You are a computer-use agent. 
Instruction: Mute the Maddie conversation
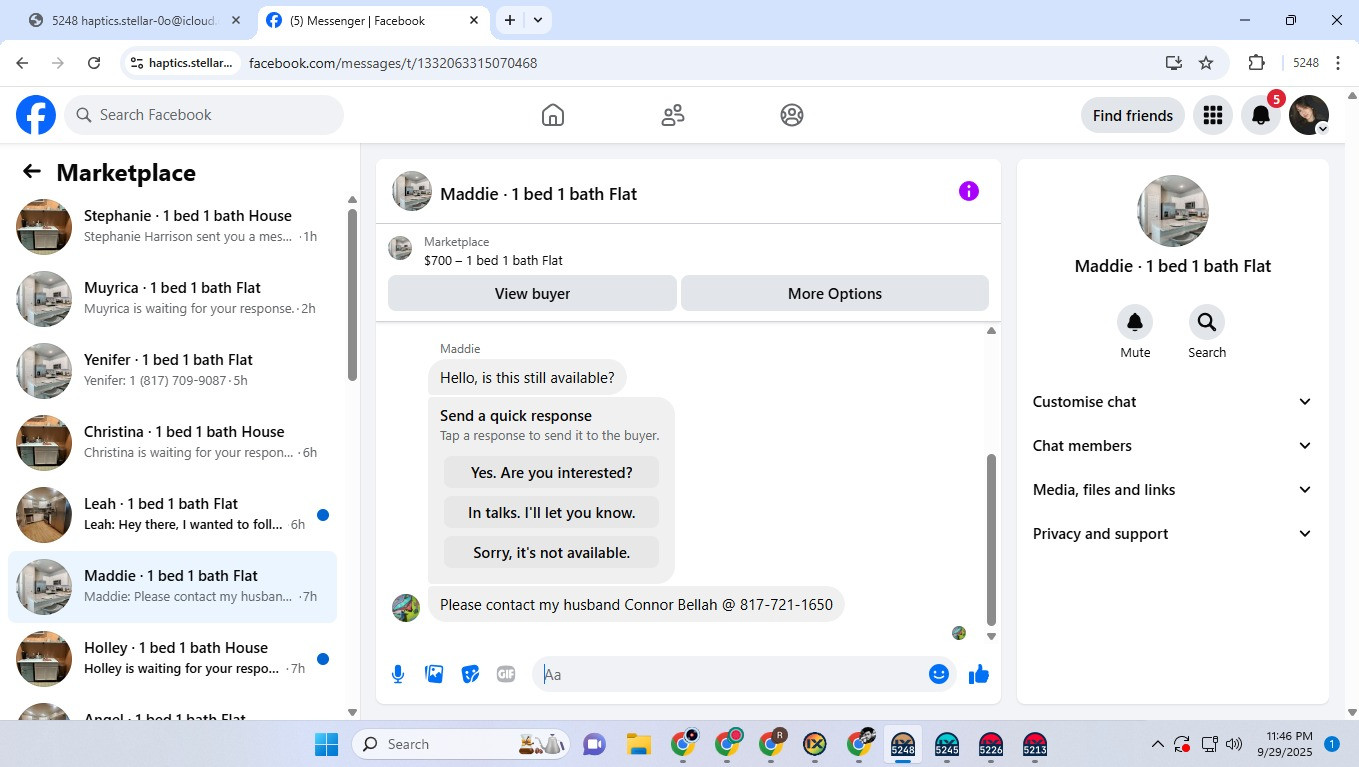point(1135,322)
